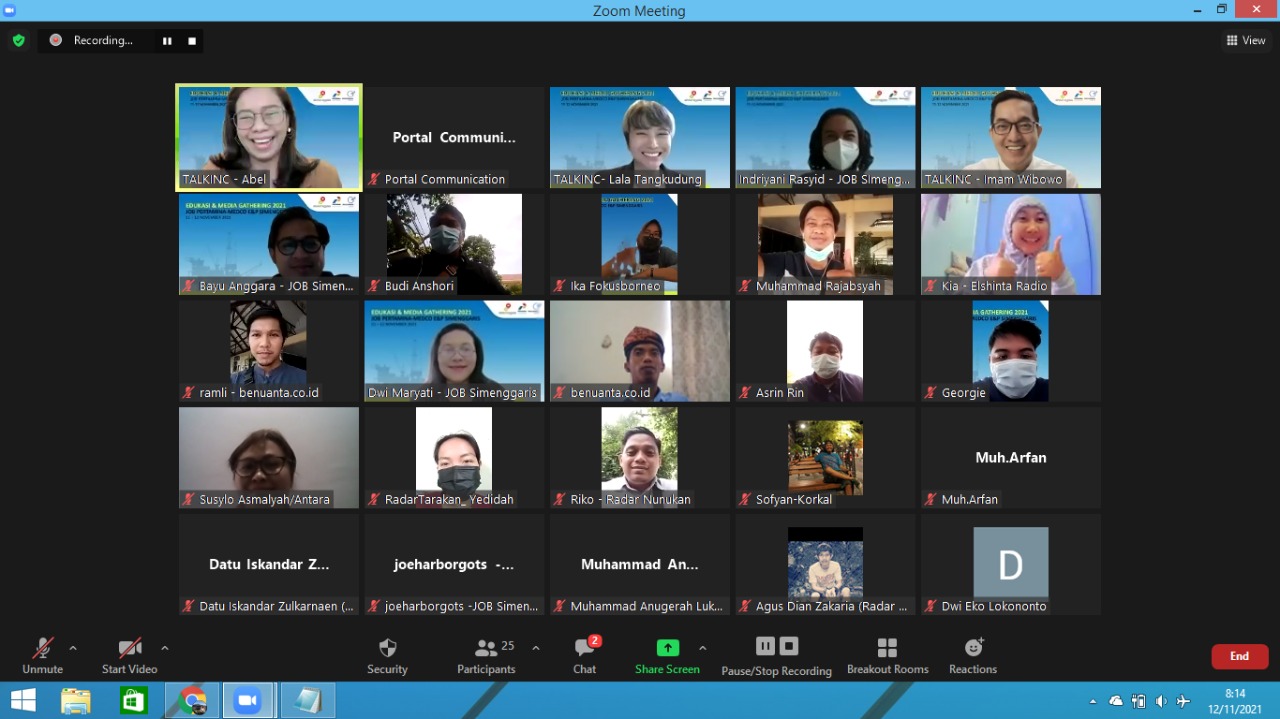Select the Sofyan-Korkal video tile
Image resolution: width=1280 pixels, height=719 pixels.
pyautogui.click(x=825, y=458)
